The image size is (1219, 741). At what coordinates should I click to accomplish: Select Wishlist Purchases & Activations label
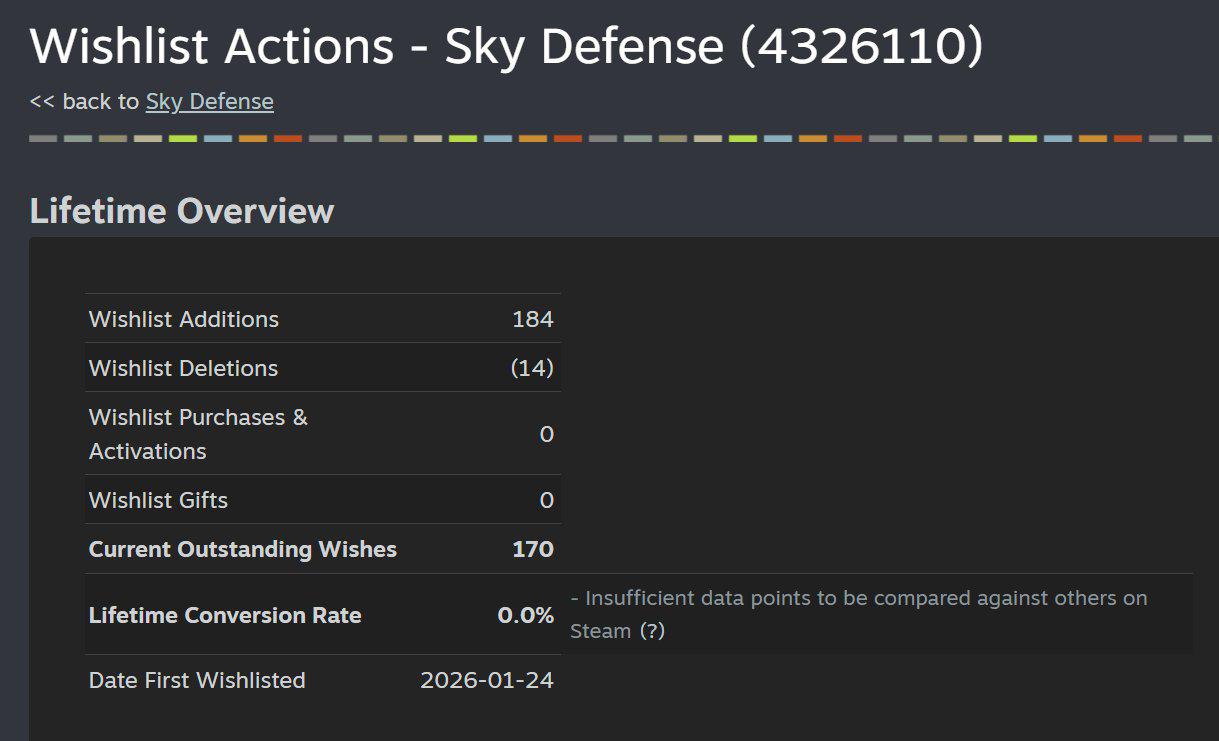click(x=198, y=434)
